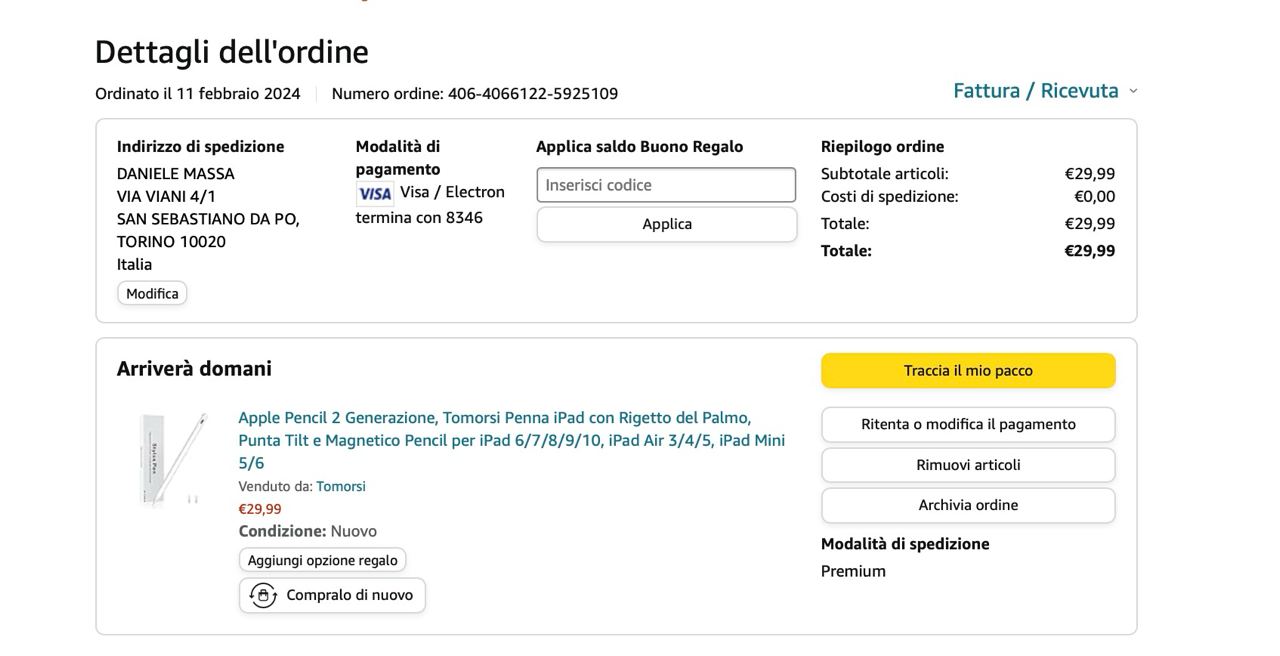Expand the chevron beside Fattura / Ricevuta
This screenshot has width=1280, height=656.
1133,91
